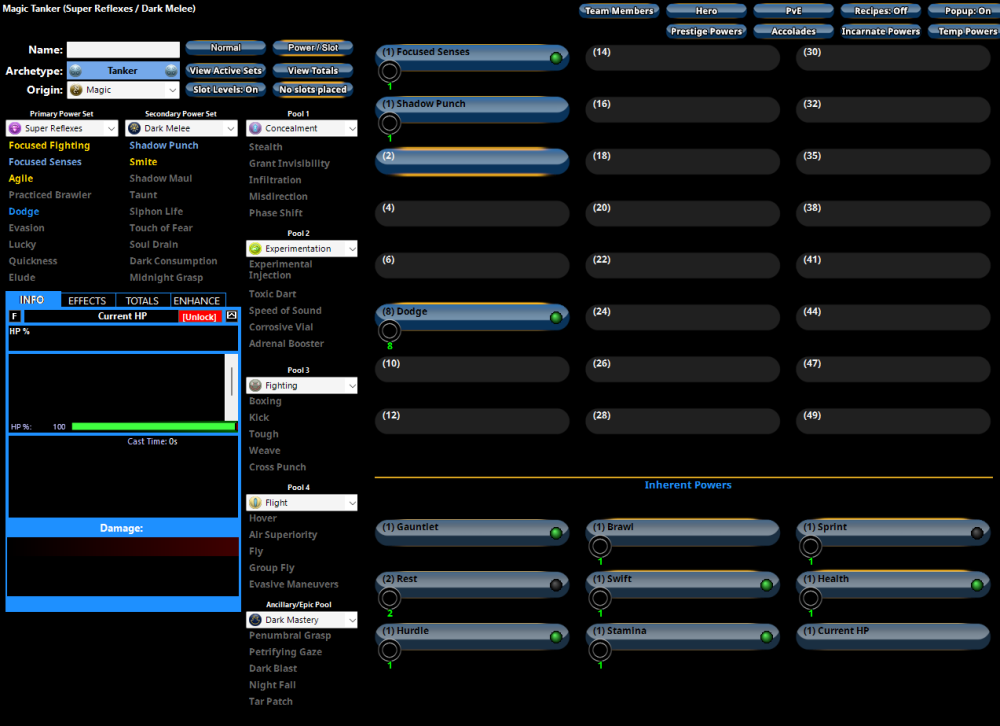This screenshot has width=1000, height=726.
Task: Toggle the green indicator on Focused Senses
Action: pyautogui.click(x=556, y=58)
